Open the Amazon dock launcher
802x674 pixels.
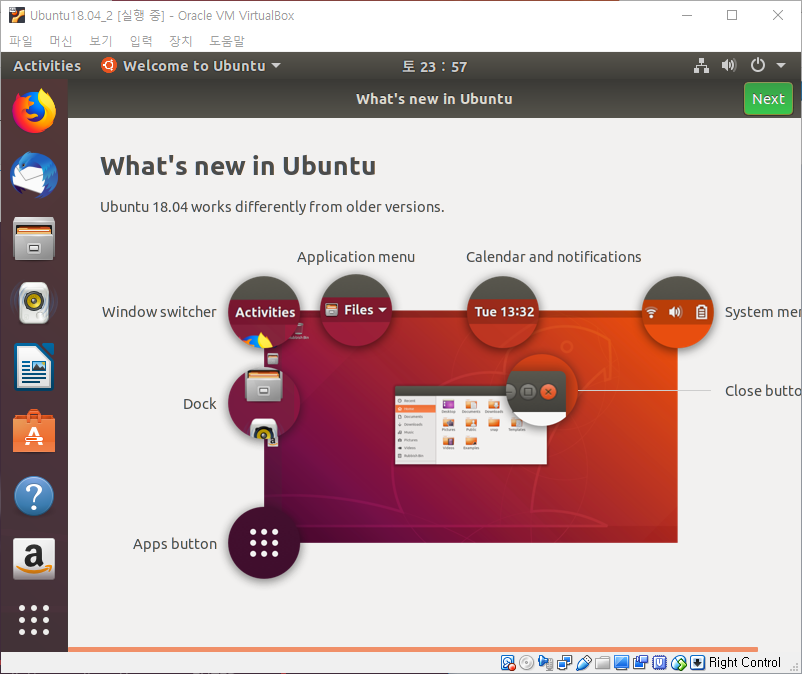click(34, 559)
